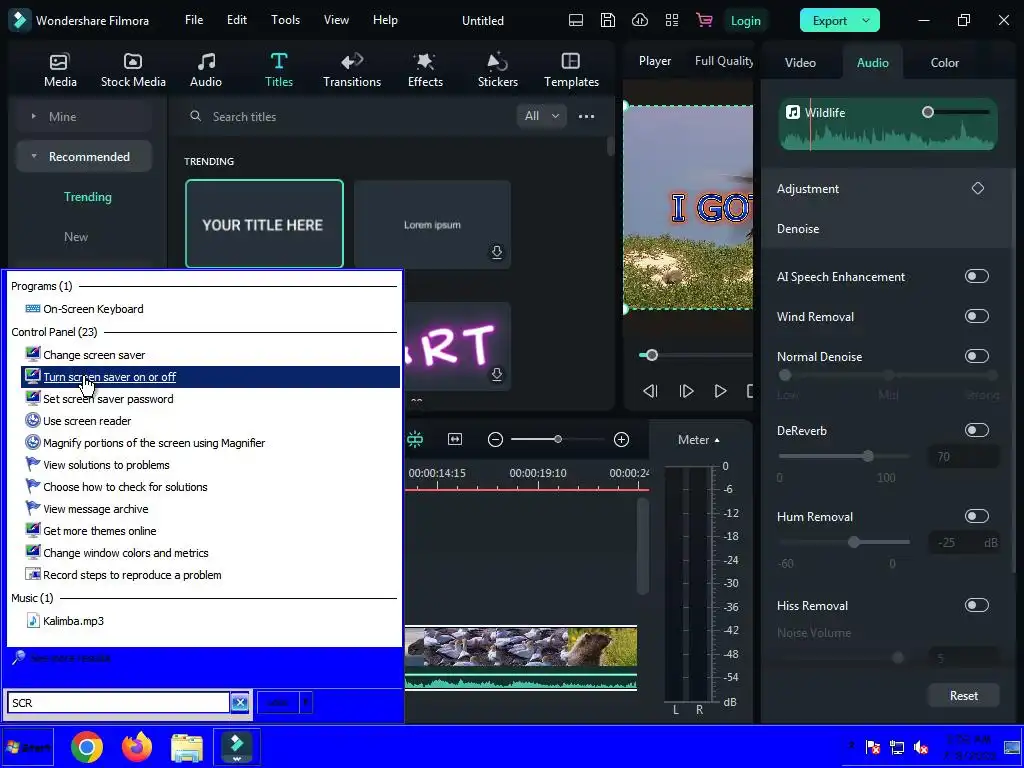This screenshot has height=768, width=1024.
Task: Click the zoom-to-fit timeline icon
Action: click(x=455, y=440)
